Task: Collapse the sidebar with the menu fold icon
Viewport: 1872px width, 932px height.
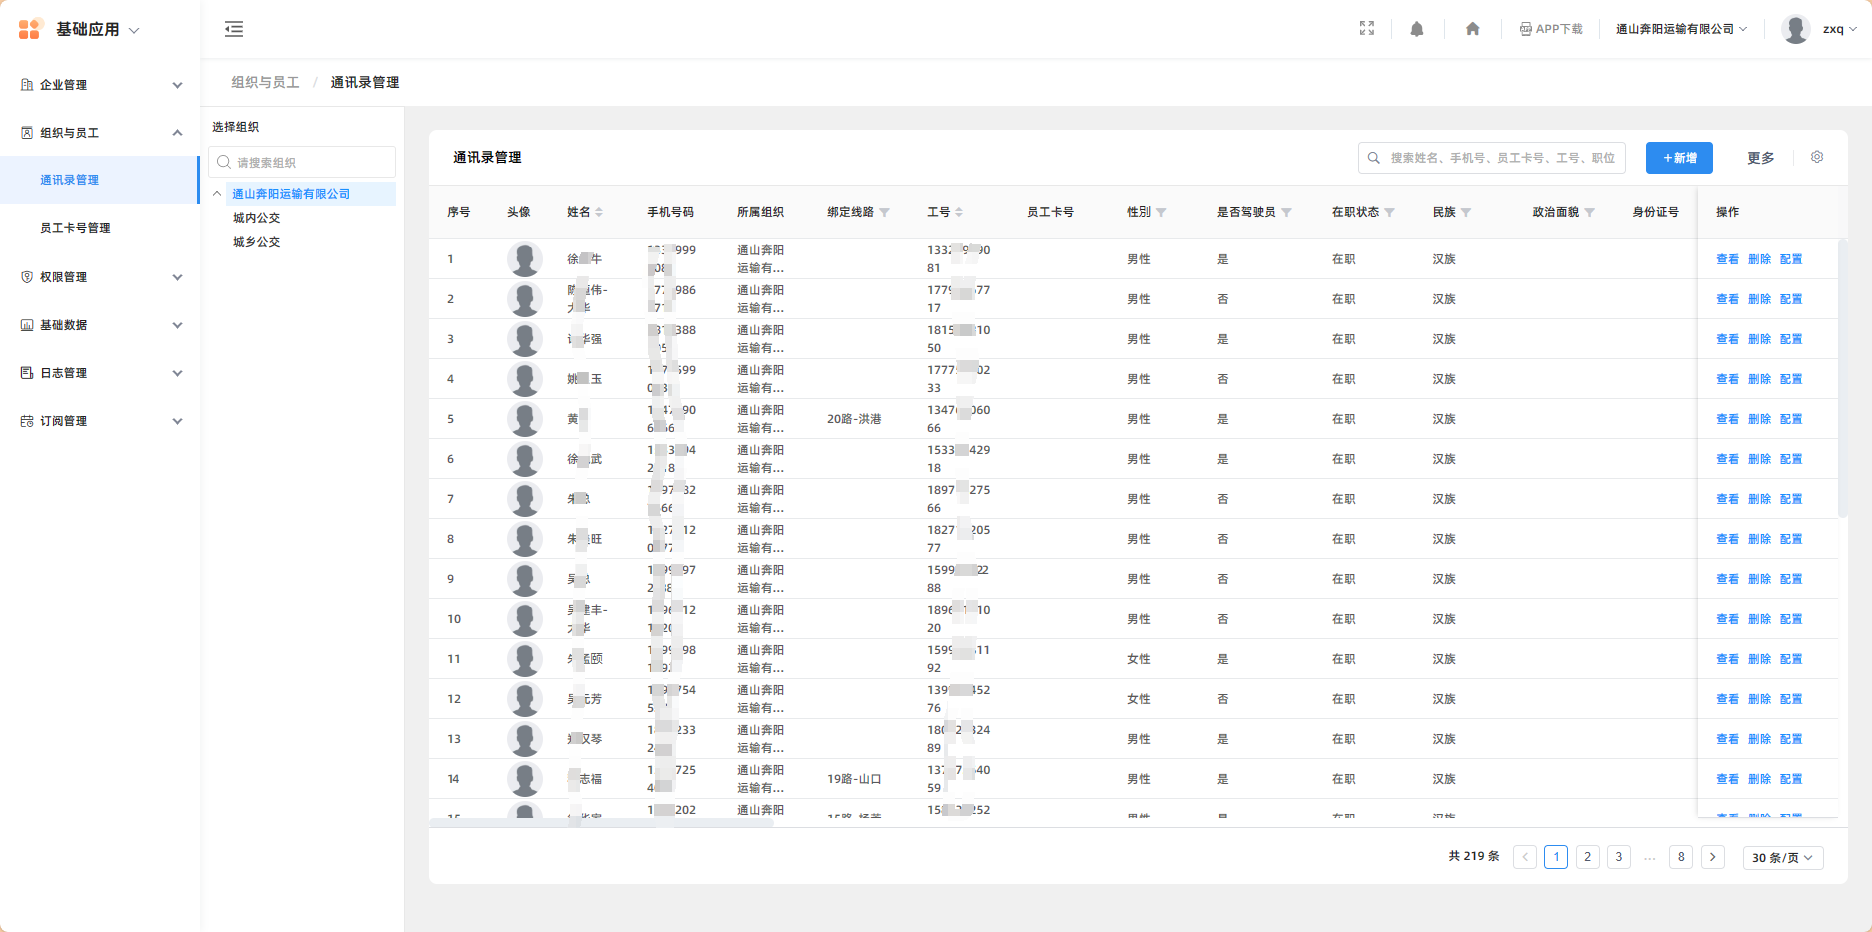Action: coord(234,29)
